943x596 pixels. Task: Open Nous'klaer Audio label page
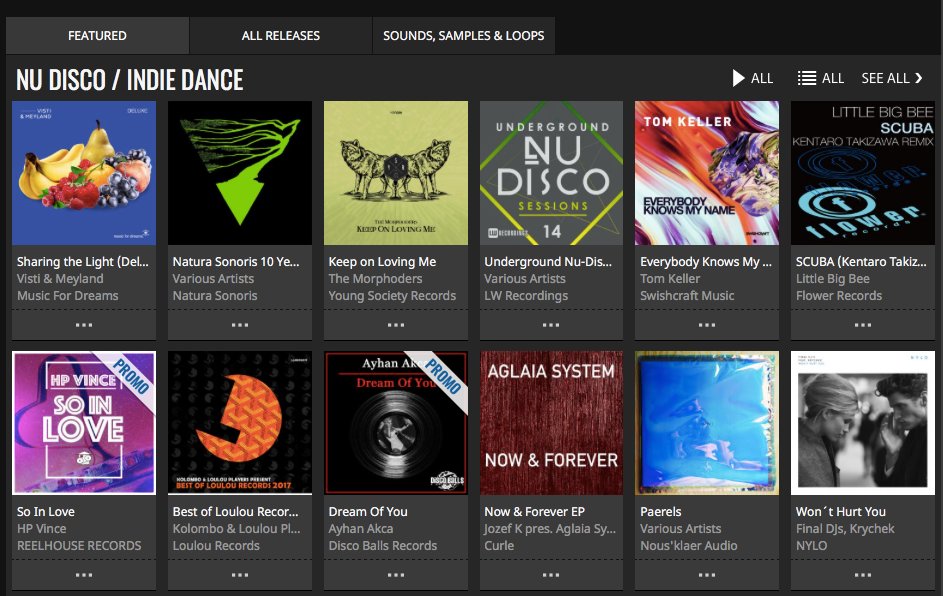[689, 545]
